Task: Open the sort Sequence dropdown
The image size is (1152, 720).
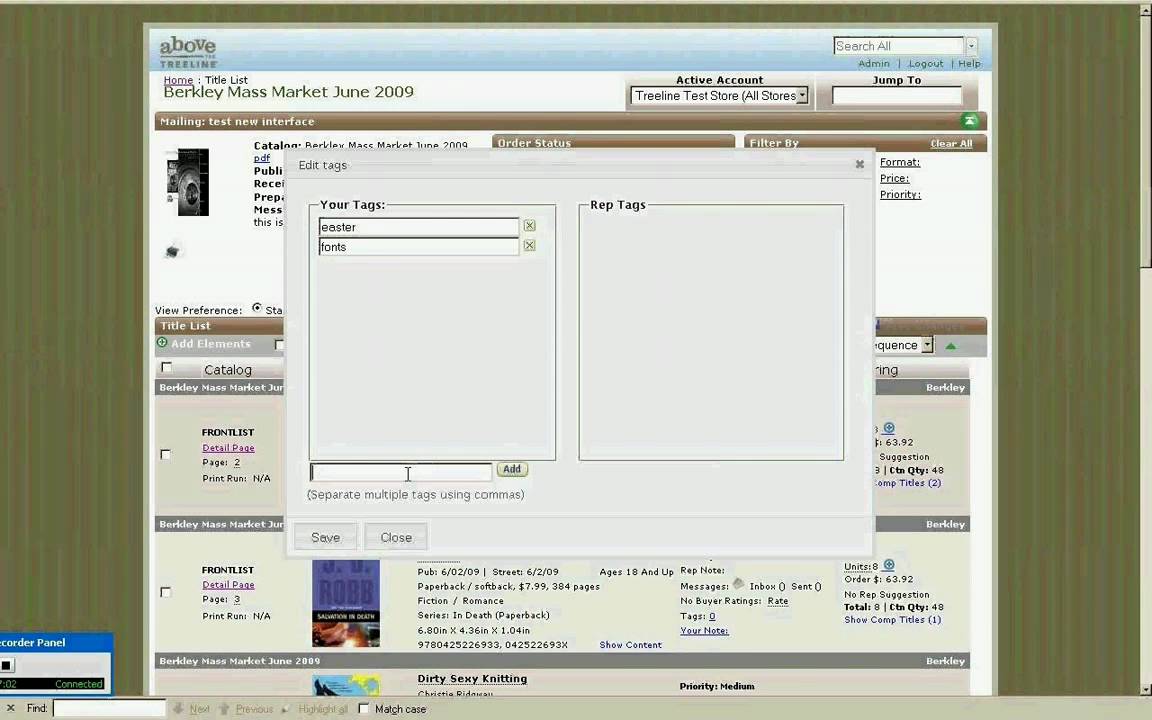Action: click(x=927, y=345)
